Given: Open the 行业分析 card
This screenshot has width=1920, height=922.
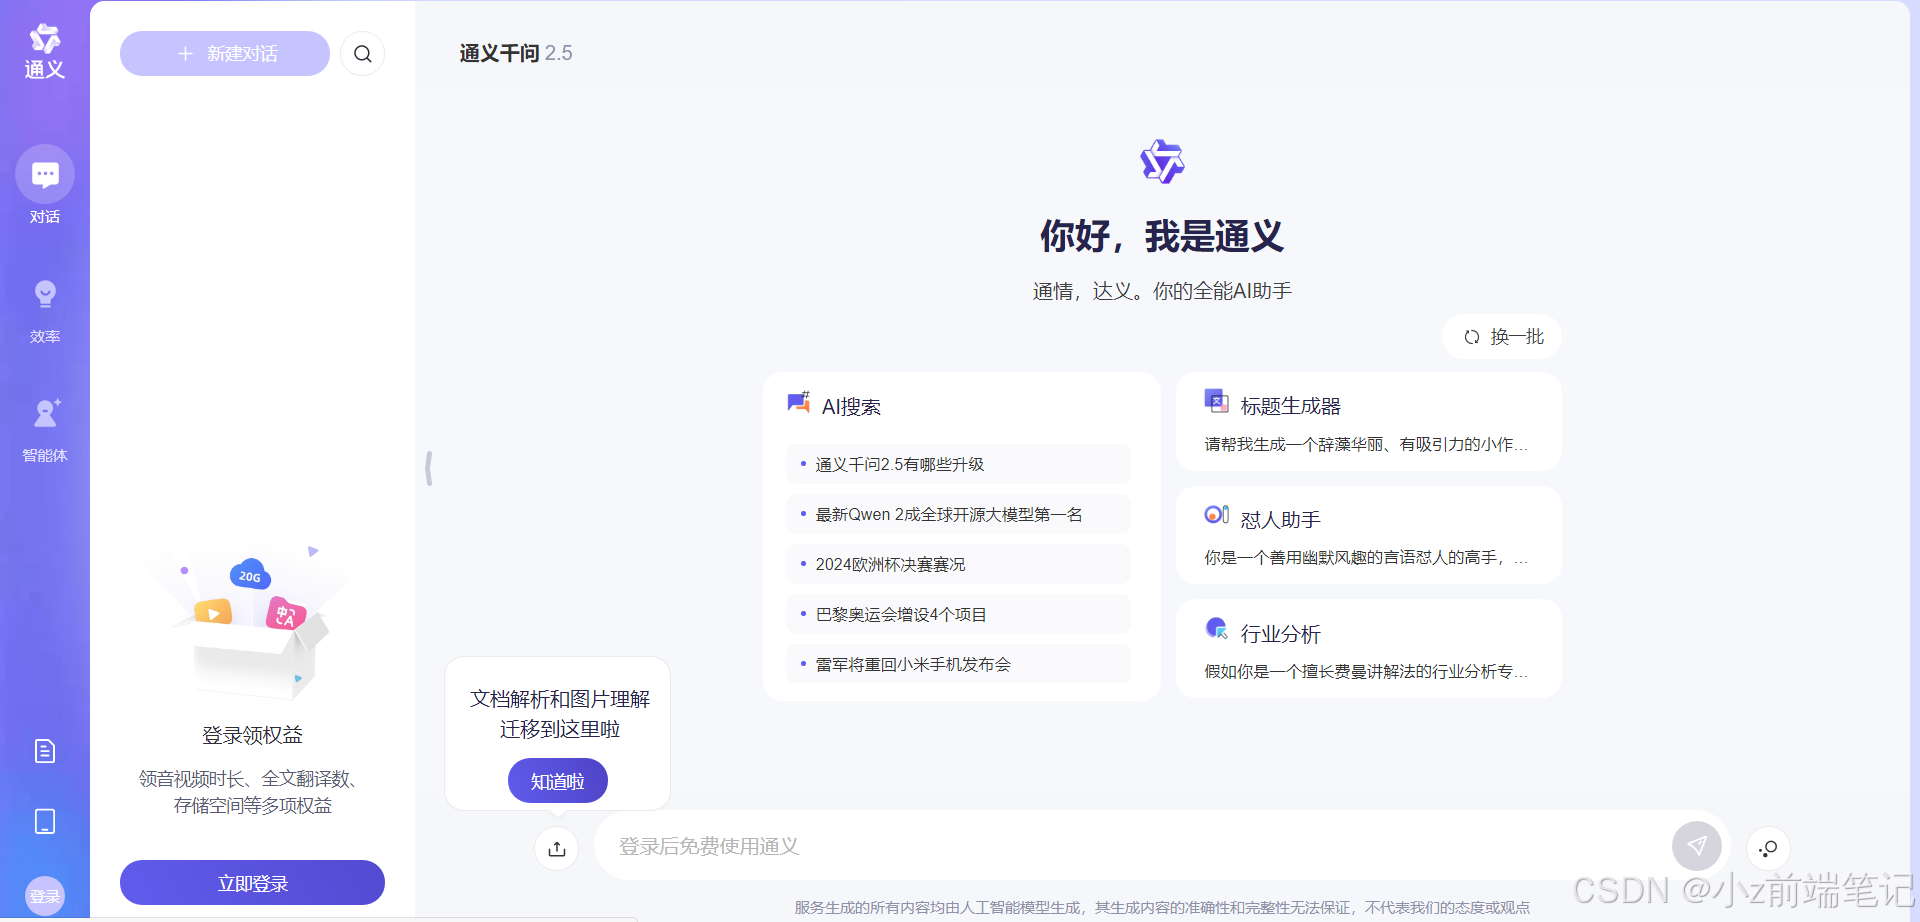Looking at the screenshot, I should pyautogui.click(x=1369, y=648).
